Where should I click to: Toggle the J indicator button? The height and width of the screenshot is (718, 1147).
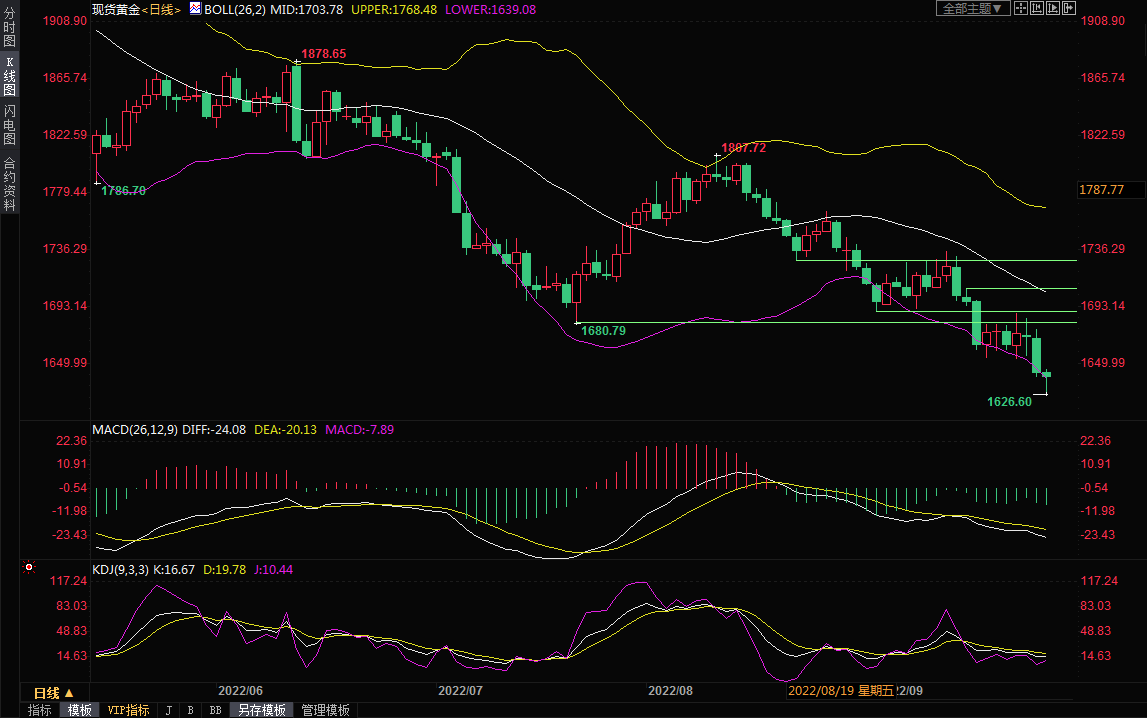168,710
